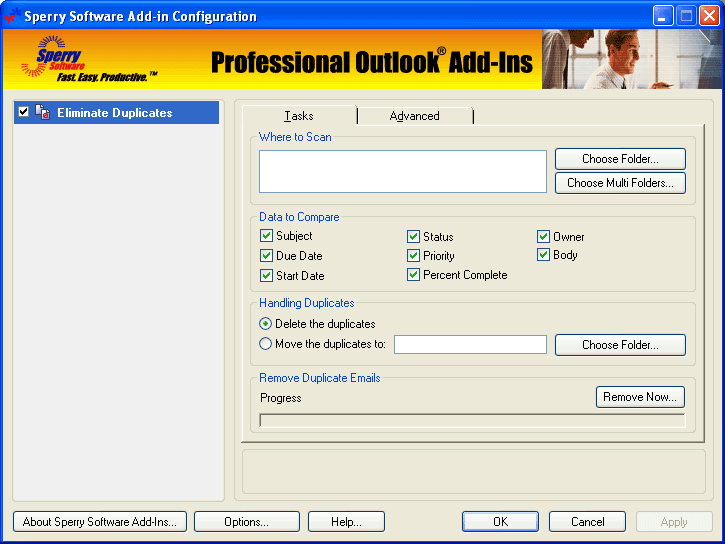Image resolution: width=725 pixels, height=544 pixels.
Task: Click the Sperry Software logo in banner
Action: [x=88, y=60]
